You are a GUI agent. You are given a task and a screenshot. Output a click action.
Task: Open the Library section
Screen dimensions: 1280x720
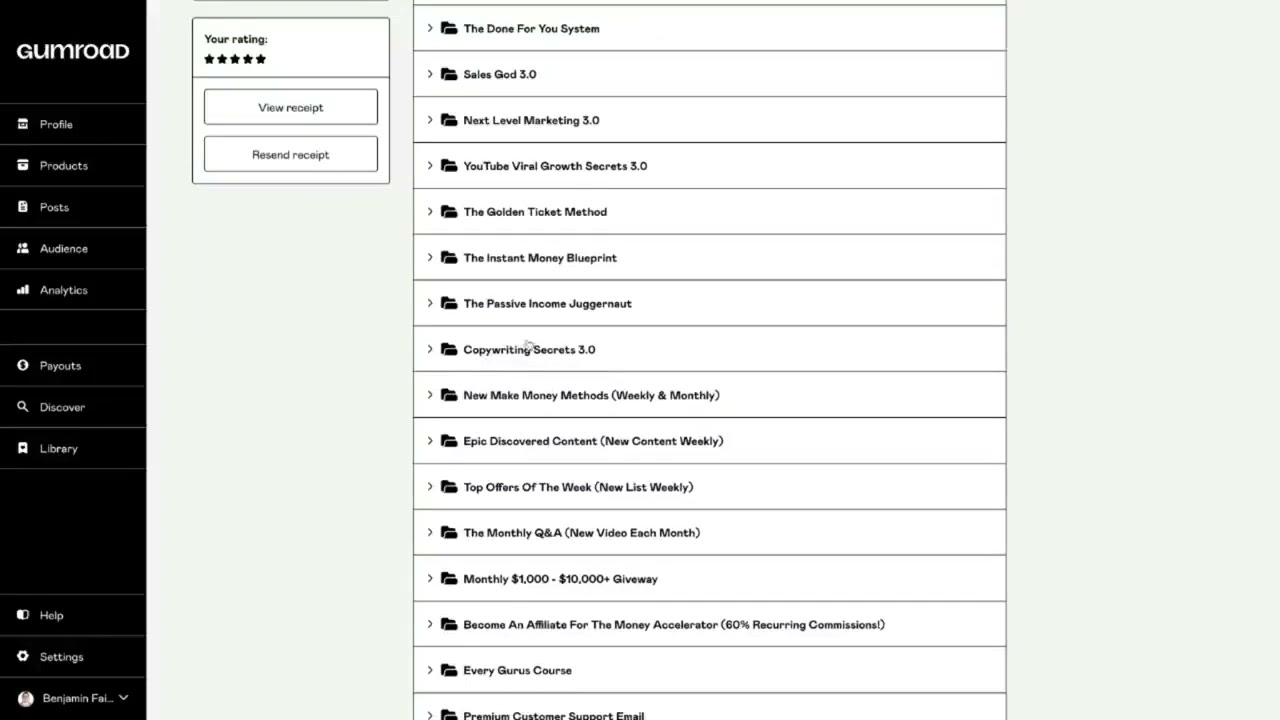click(73, 448)
